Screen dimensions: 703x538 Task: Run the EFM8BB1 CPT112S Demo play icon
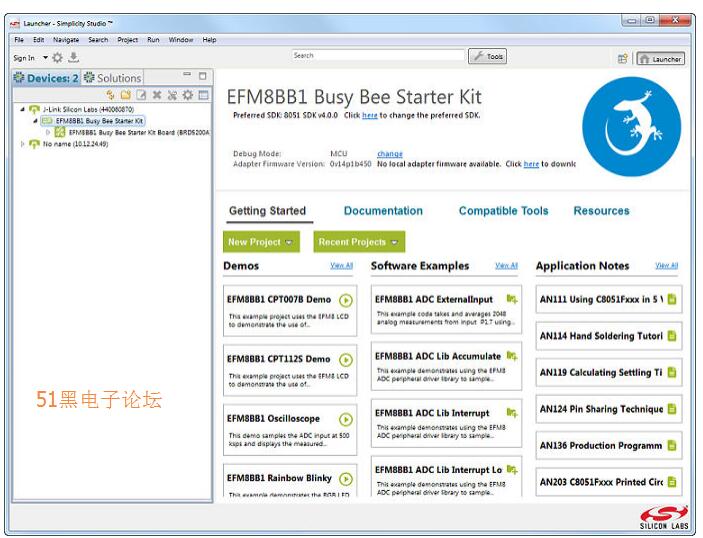346,360
